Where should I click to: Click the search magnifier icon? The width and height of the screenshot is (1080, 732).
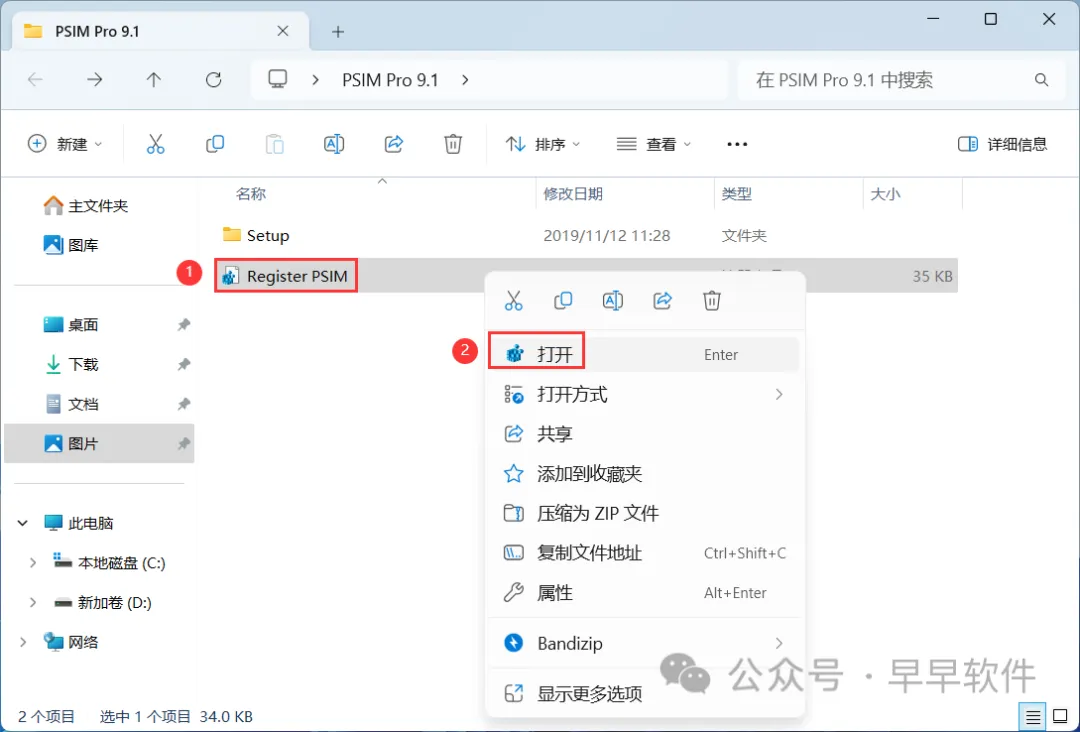click(x=1041, y=80)
